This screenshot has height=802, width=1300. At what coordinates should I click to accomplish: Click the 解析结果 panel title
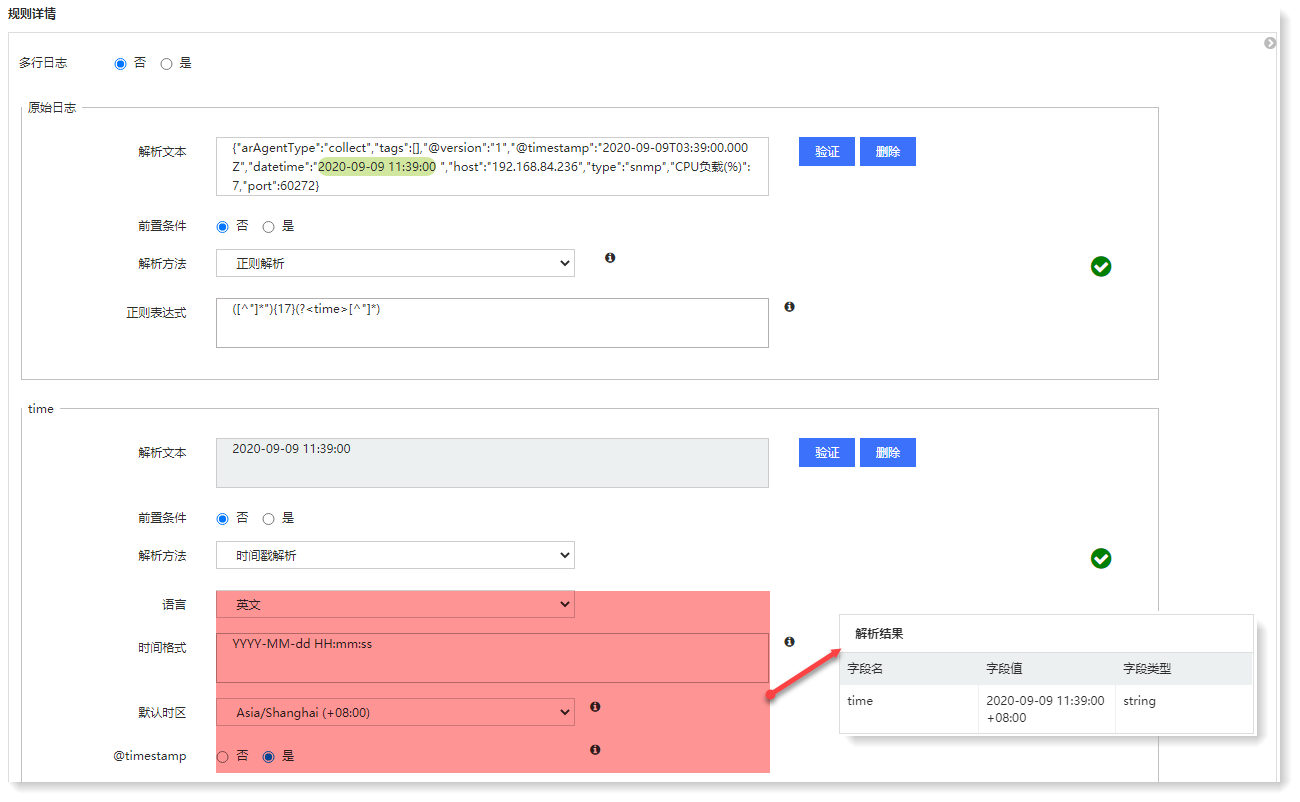click(879, 634)
